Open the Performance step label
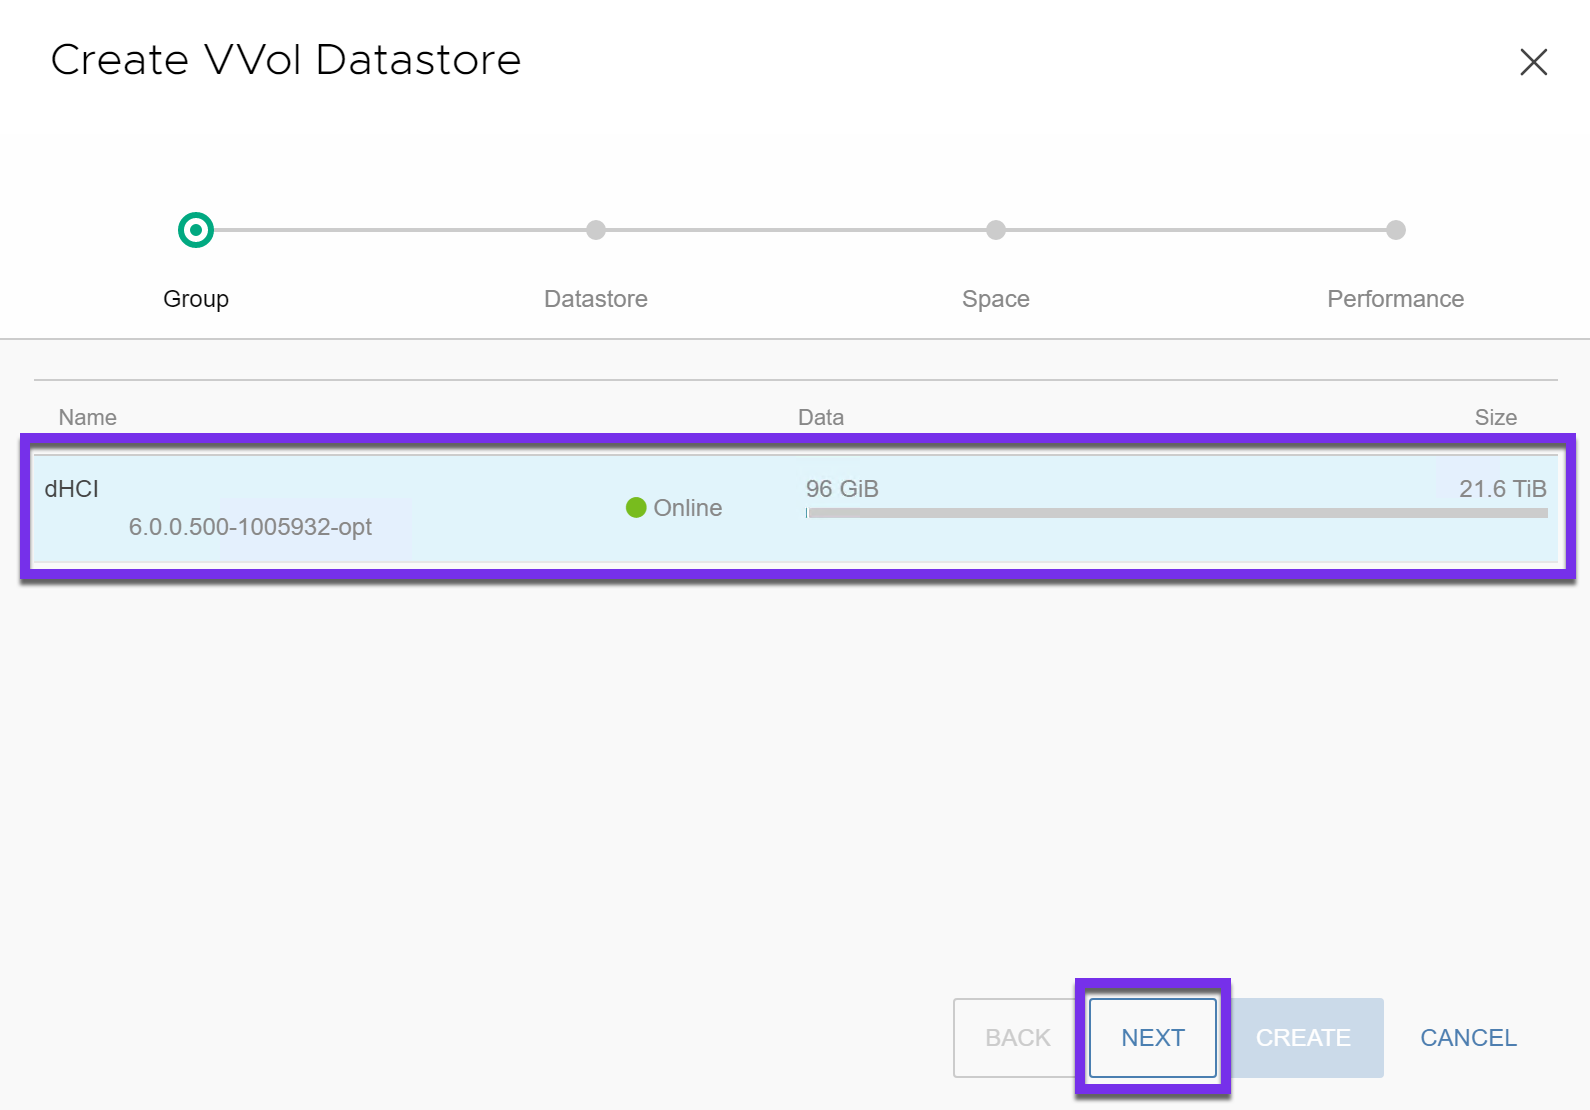This screenshot has height=1110, width=1590. click(1395, 299)
